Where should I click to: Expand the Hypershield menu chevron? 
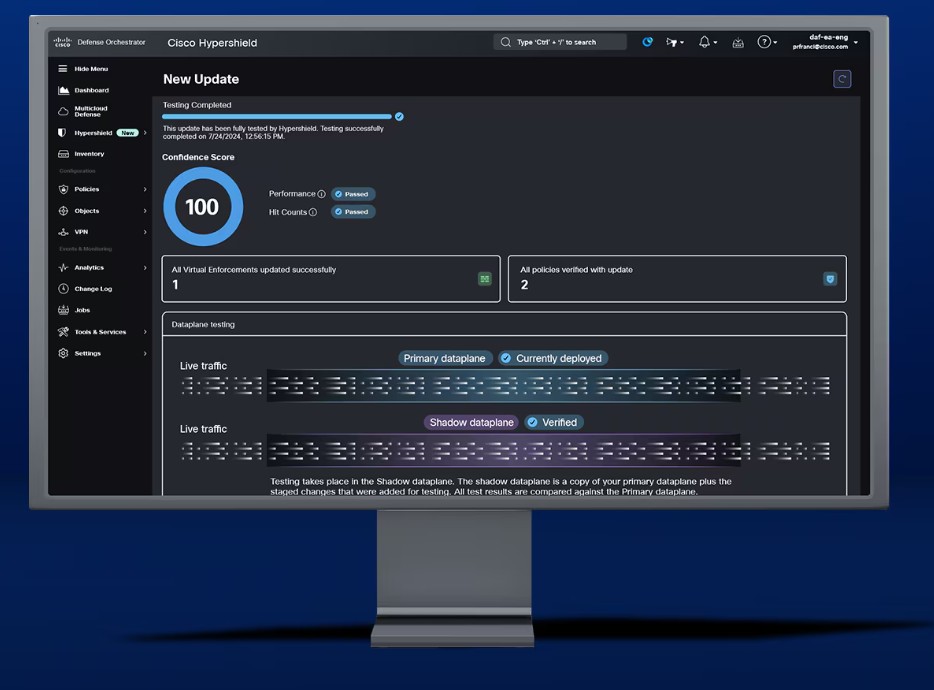pos(145,133)
